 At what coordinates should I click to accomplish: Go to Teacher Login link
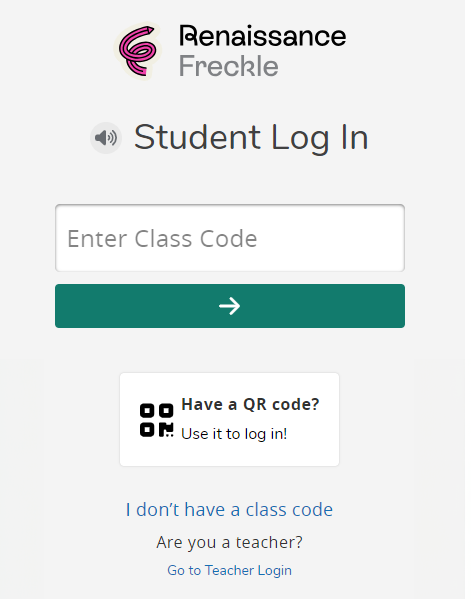pos(229,570)
